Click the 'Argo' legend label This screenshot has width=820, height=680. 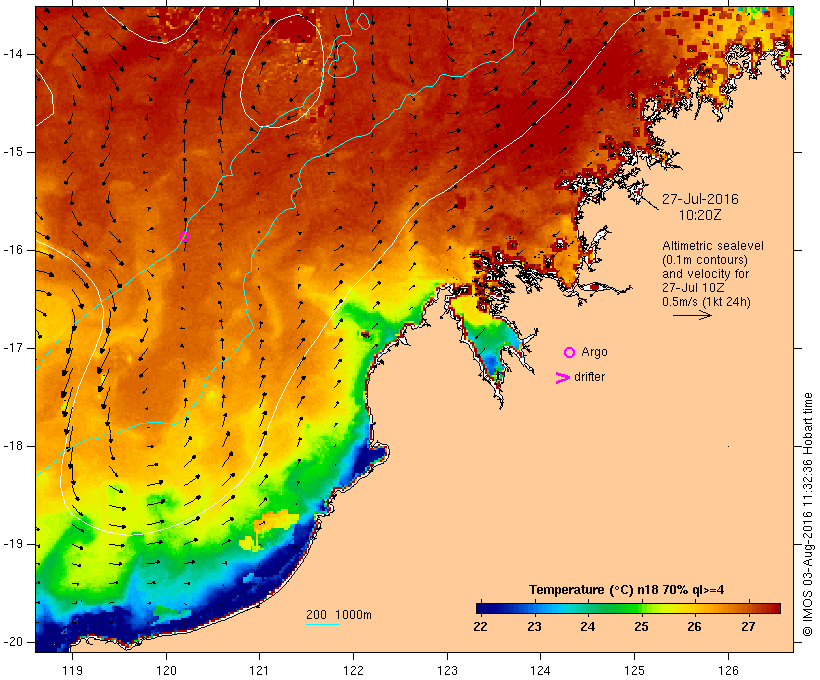pos(595,352)
